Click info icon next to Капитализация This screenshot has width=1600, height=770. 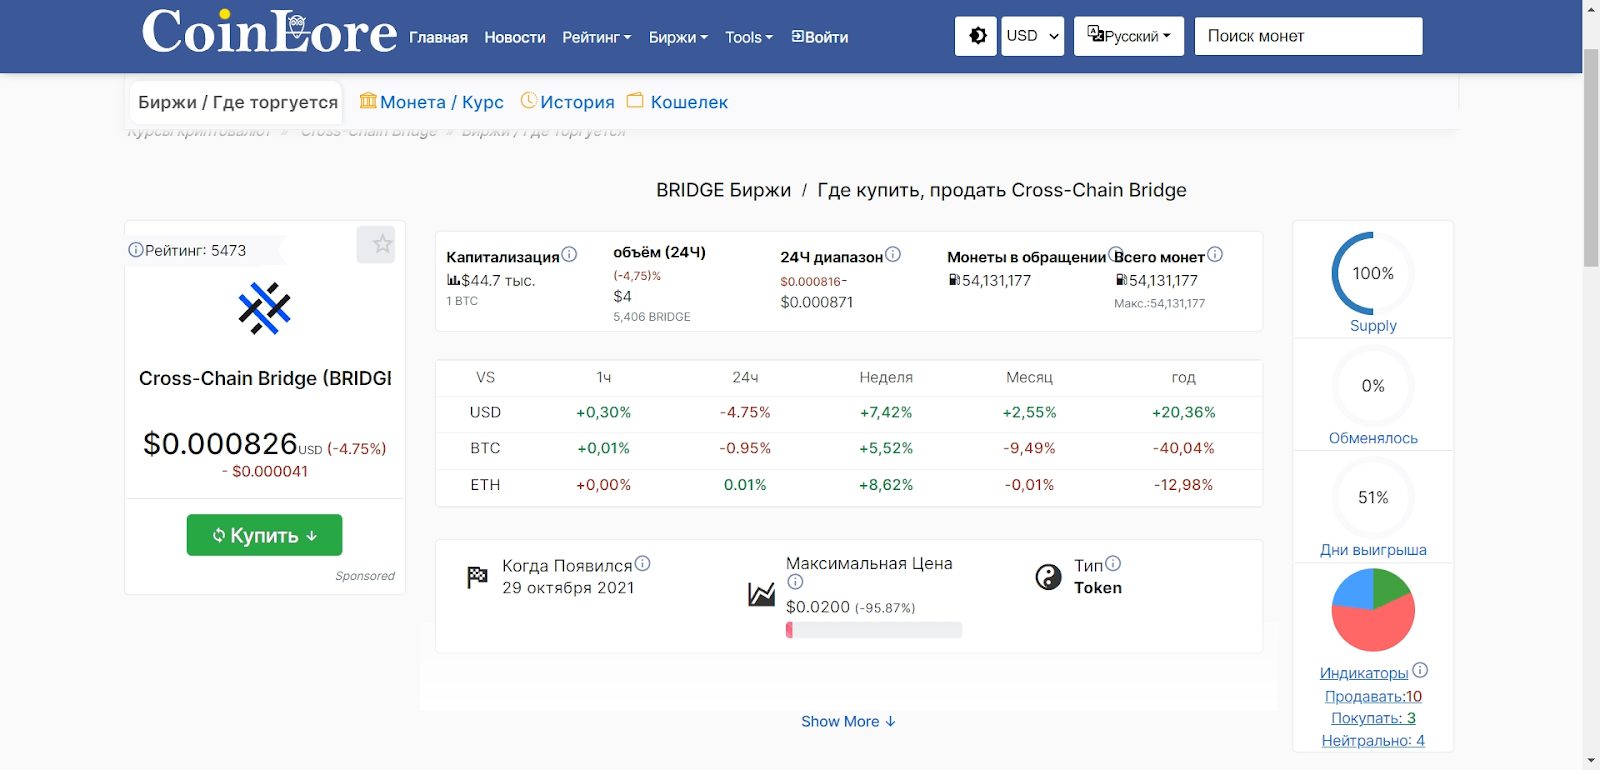(x=569, y=255)
